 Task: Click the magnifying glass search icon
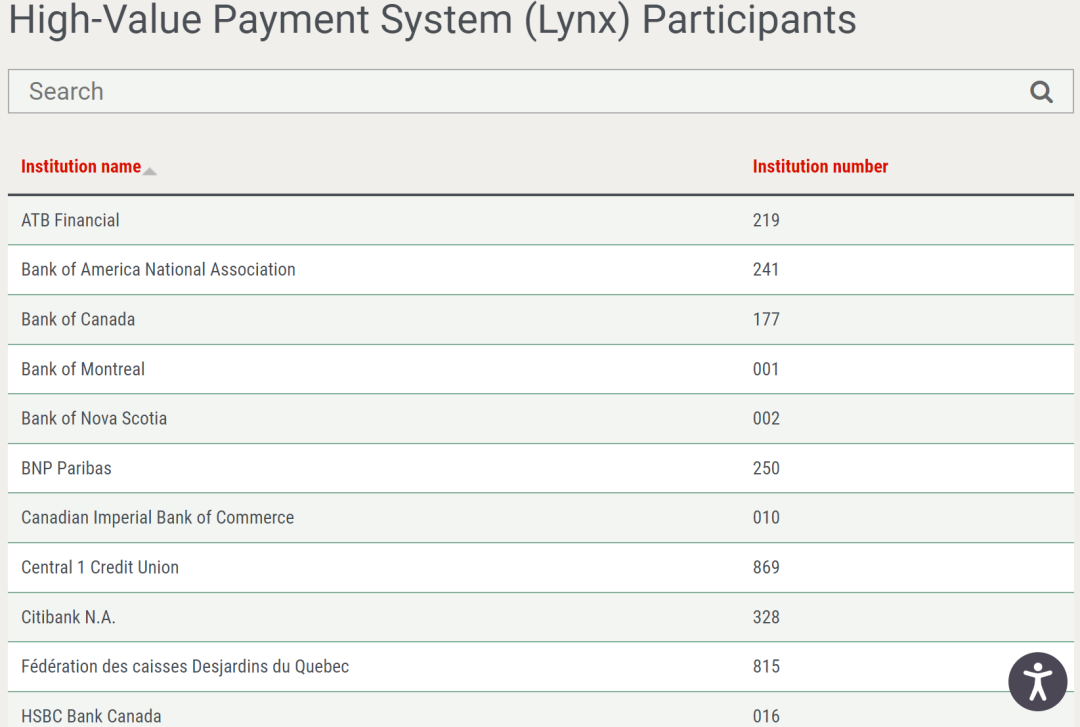[x=1041, y=92]
